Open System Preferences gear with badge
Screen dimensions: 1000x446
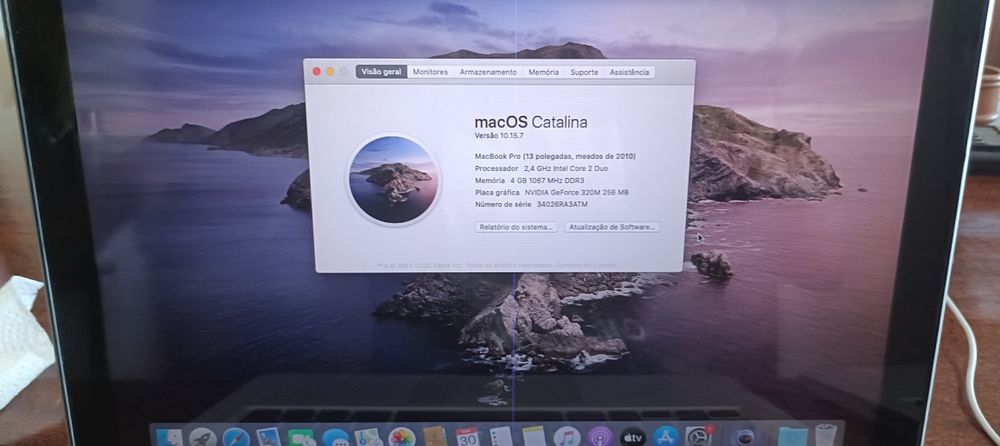700,436
